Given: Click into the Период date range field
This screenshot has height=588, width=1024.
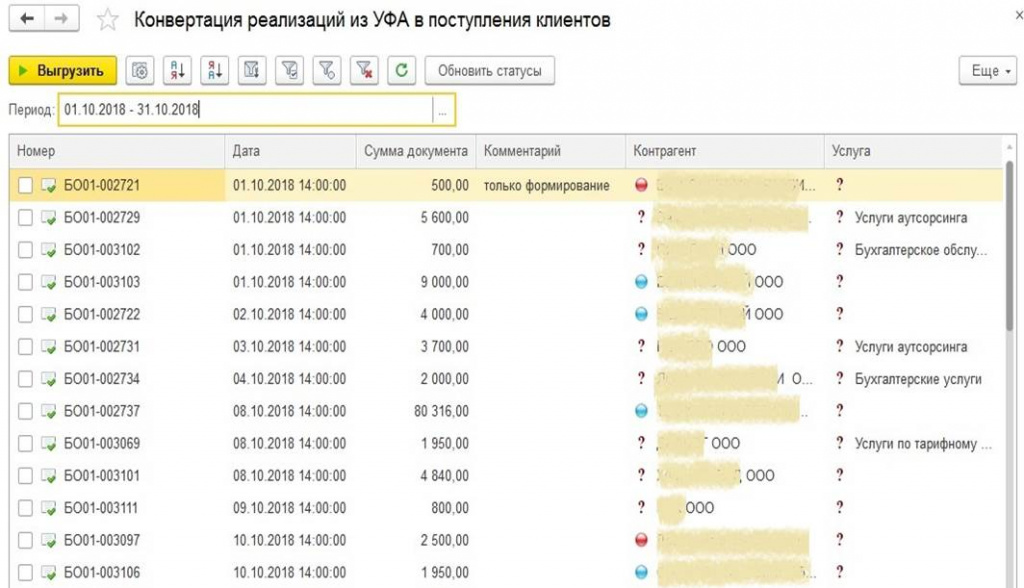Looking at the screenshot, I should click(245, 110).
